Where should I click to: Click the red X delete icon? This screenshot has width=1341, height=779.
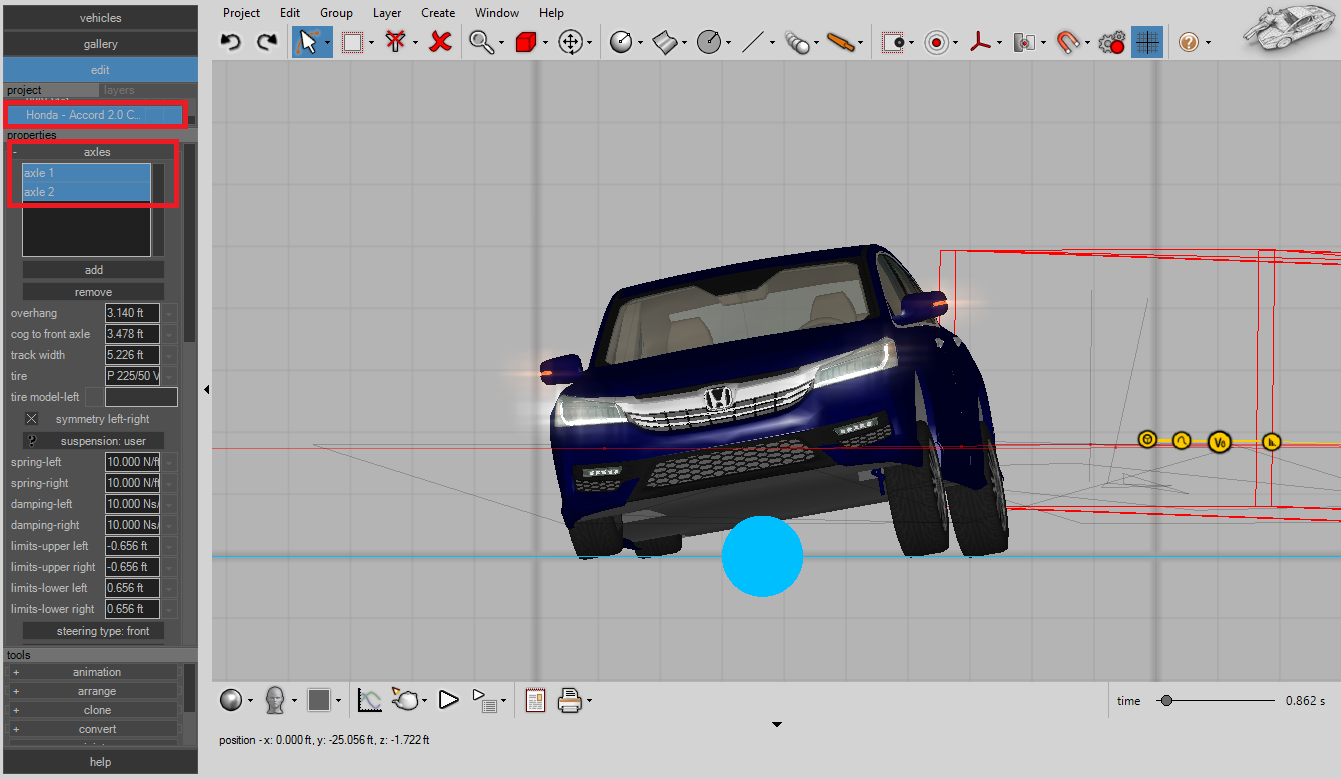click(440, 42)
